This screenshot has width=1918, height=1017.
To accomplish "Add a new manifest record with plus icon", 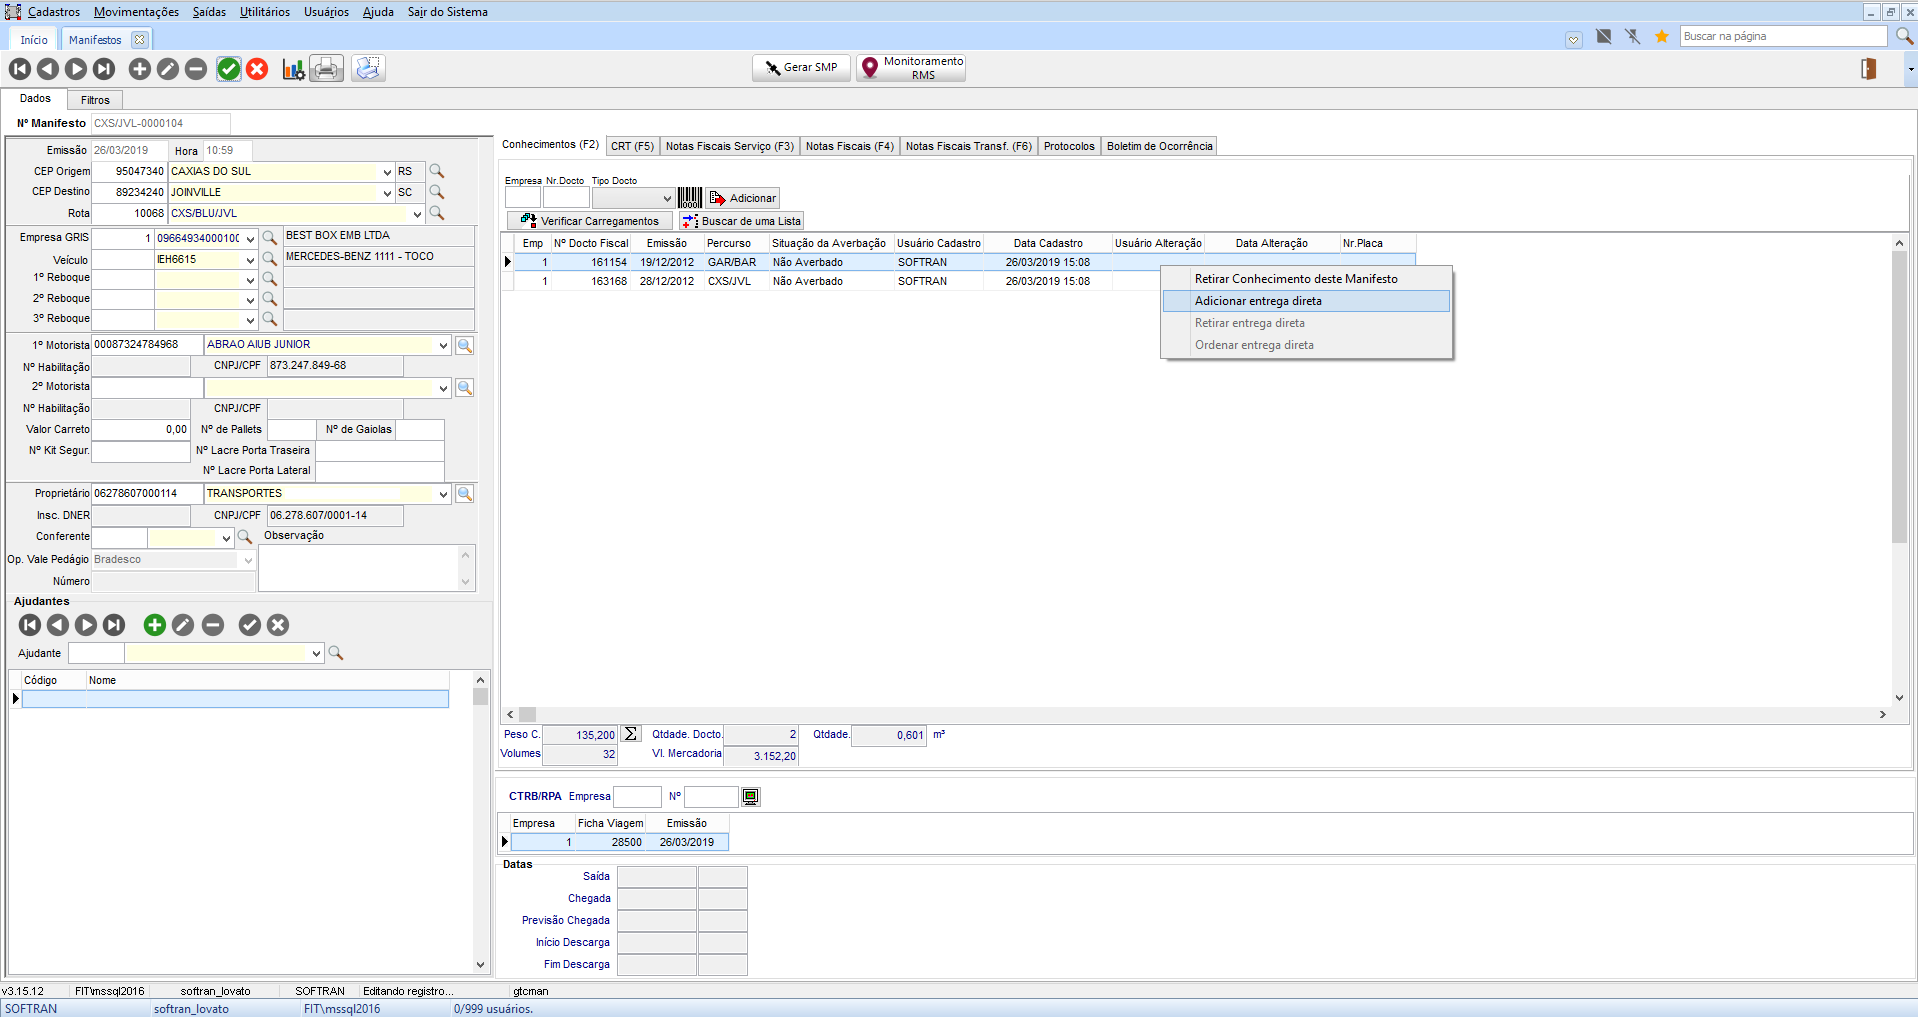I will coord(140,69).
